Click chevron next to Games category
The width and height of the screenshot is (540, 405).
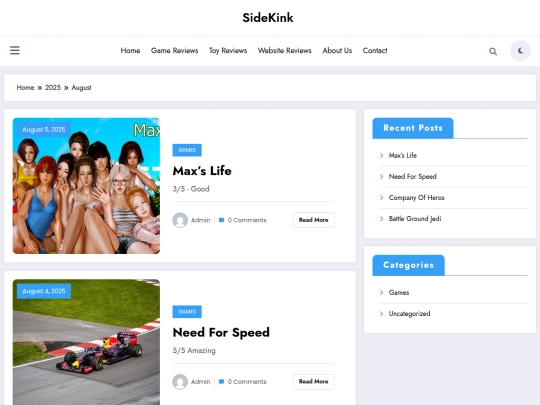381,292
